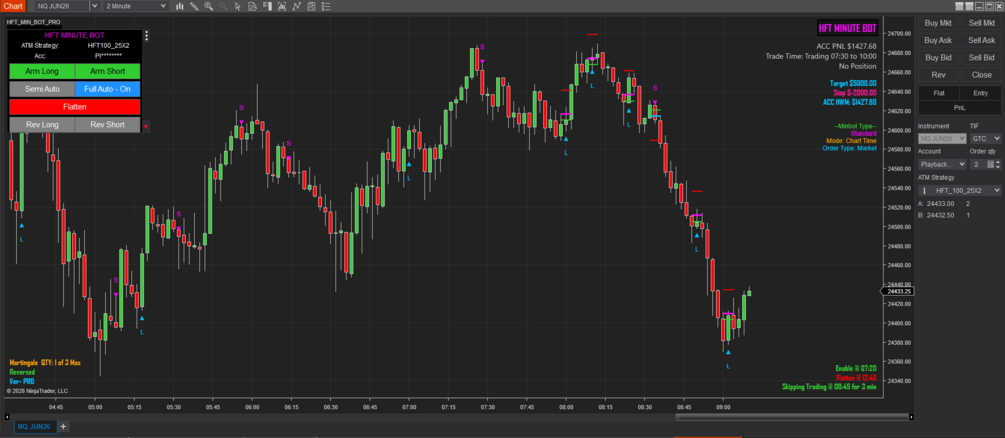Toggle the Chart Trader panel icon
The height and width of the screenshot is (438, 1005).
[267, 6]
